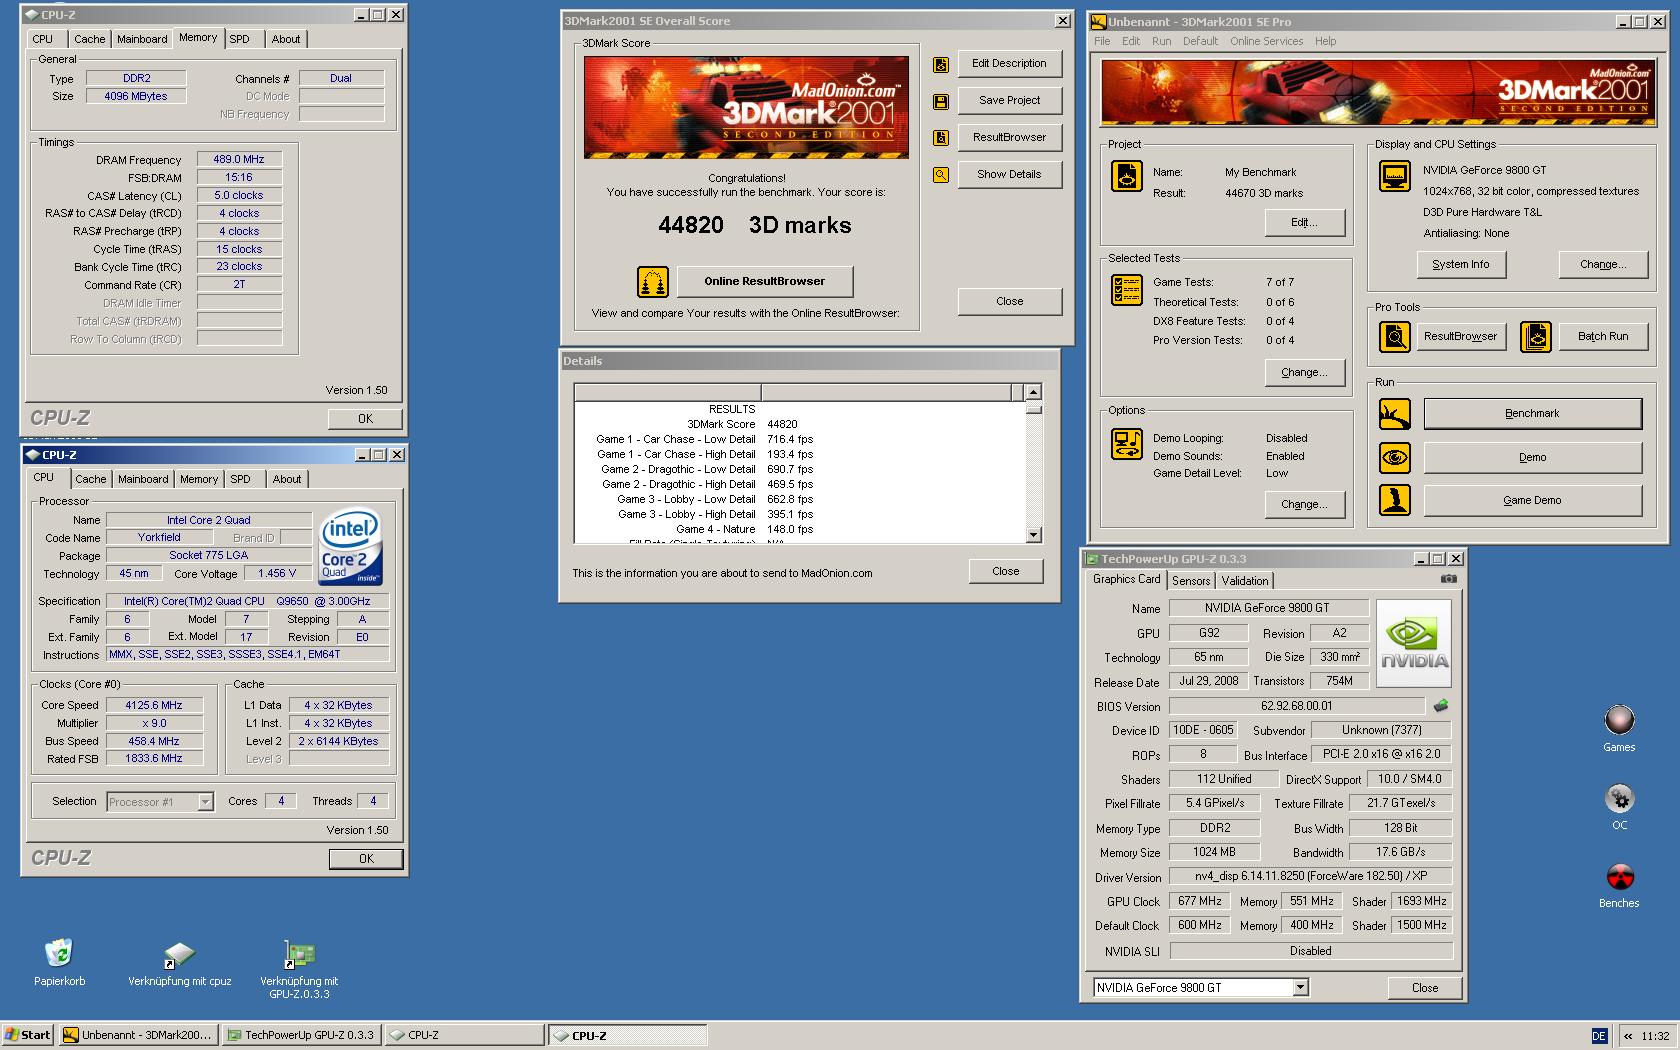Click the Intel Core 2 Quad logo
This screenshot has height=1050, width=1680.
[350, 547]
